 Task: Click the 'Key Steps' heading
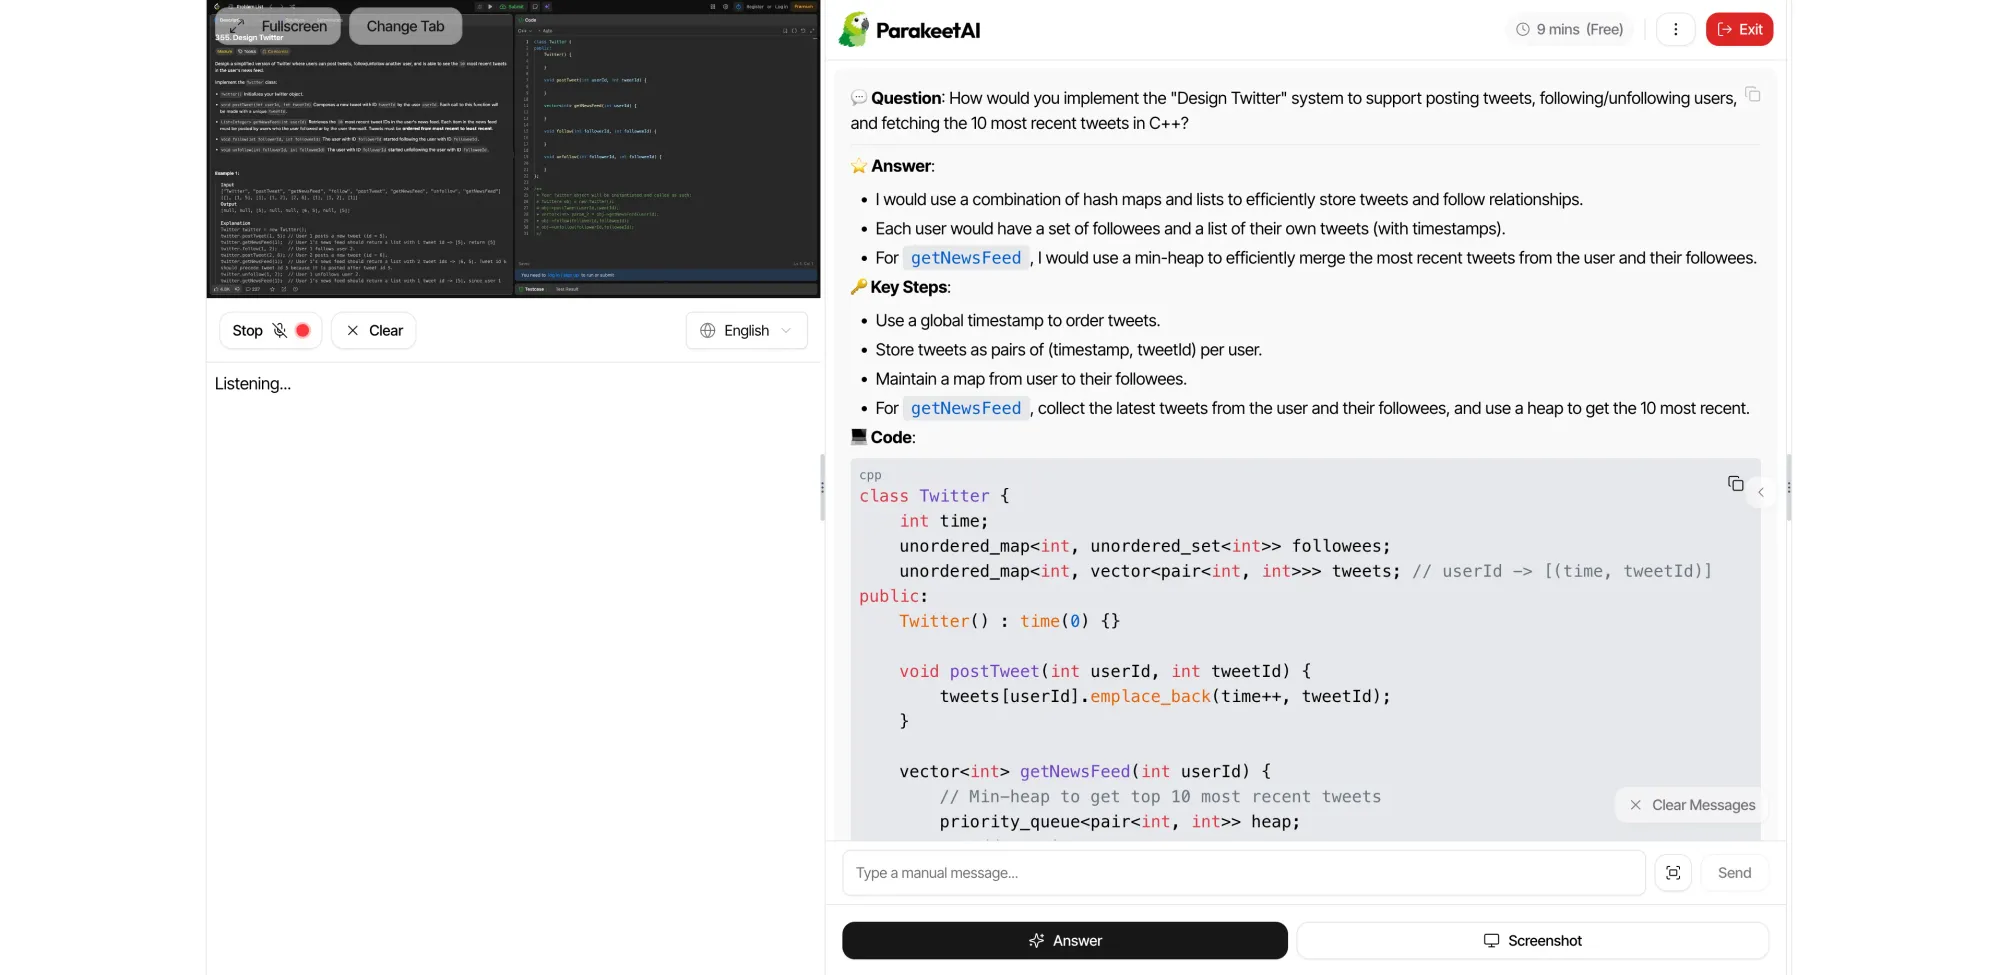pos(909,287)
